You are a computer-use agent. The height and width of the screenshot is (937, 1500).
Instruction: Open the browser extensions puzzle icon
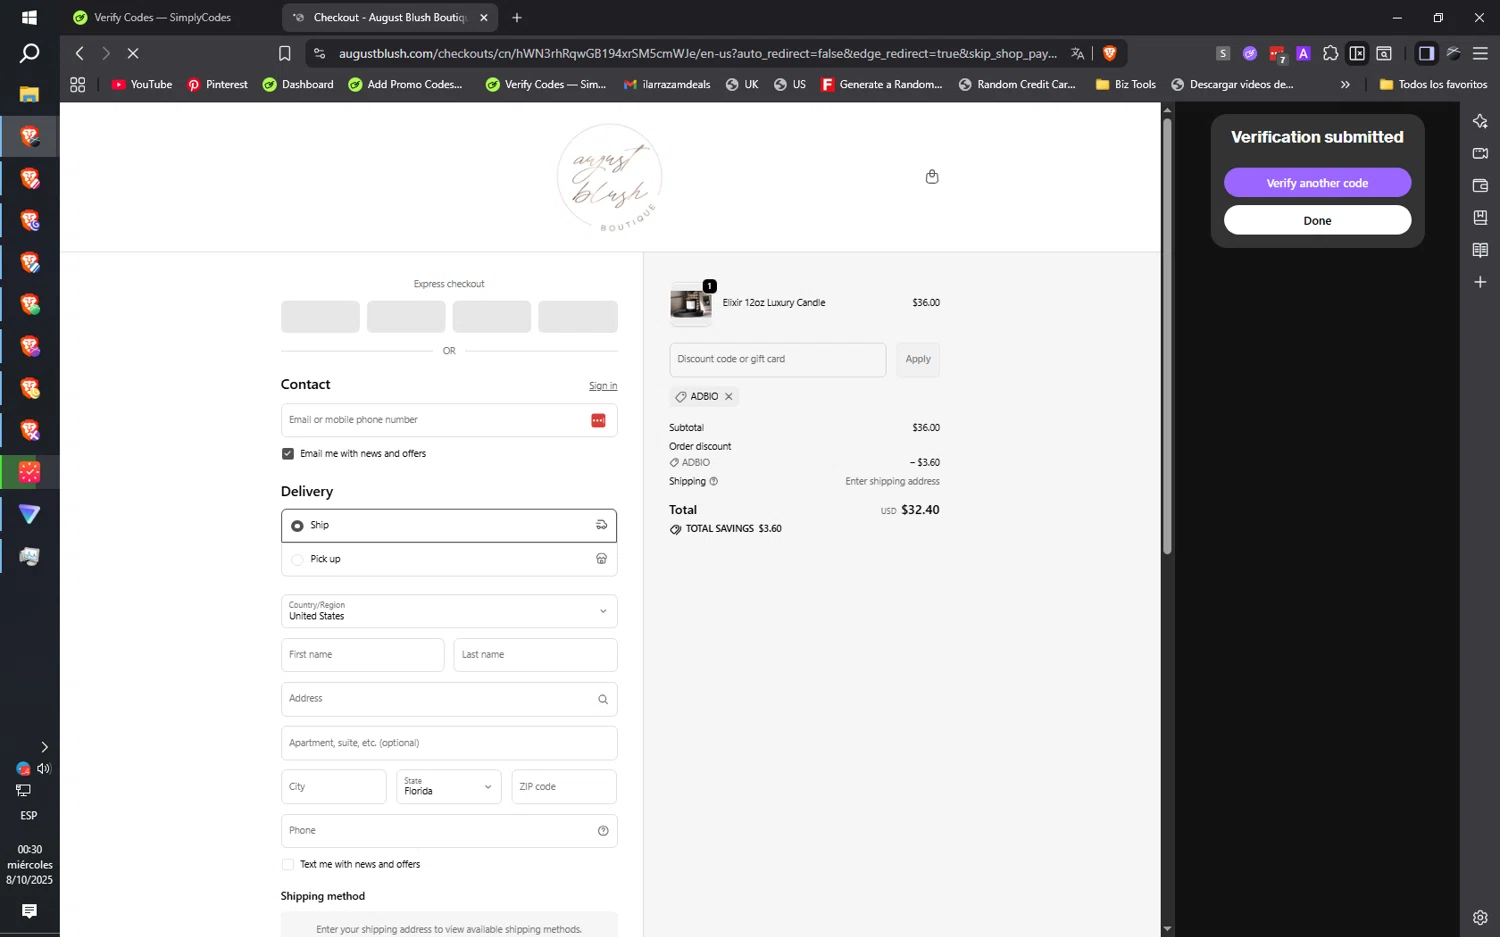click(1330, 54)
